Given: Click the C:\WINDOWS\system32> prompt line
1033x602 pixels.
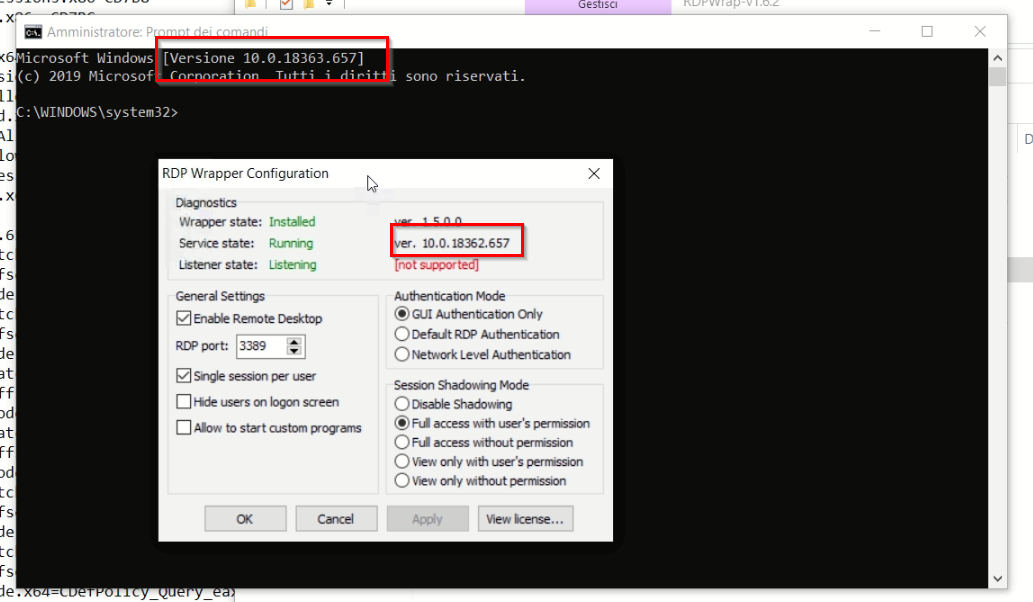Looking at the screenshot, I should [x=97, y=113].
